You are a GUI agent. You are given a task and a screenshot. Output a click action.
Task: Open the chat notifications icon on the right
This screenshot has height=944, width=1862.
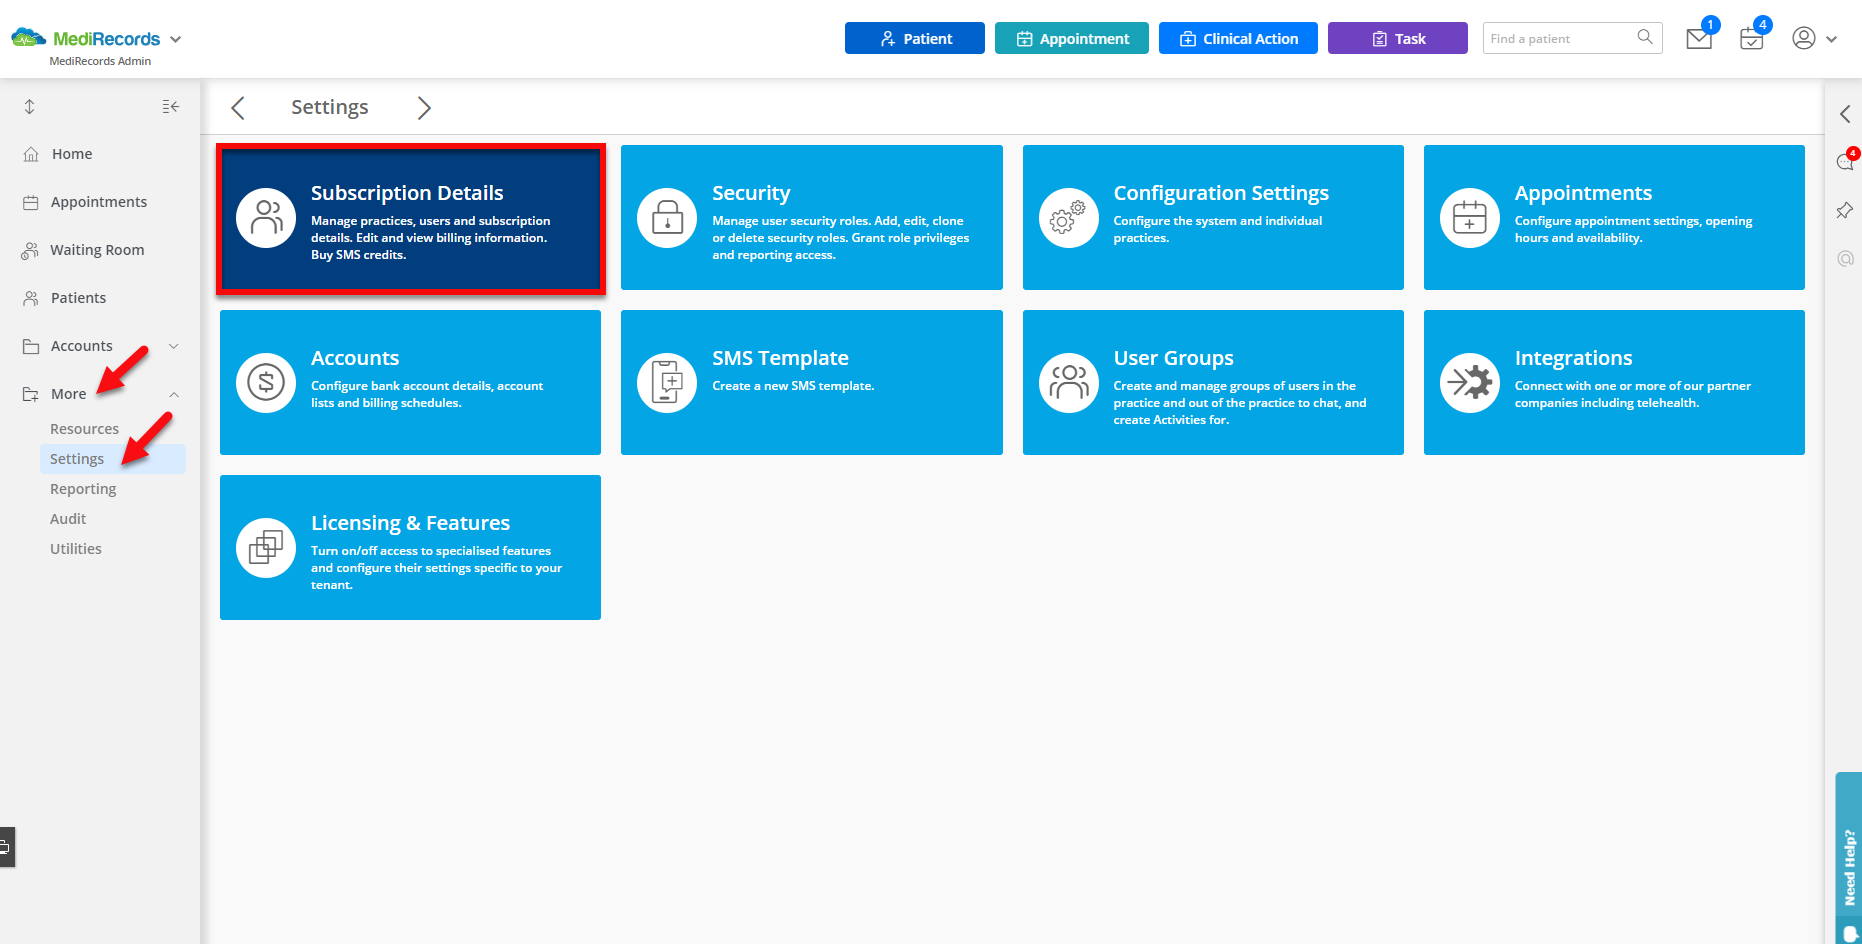coord(1845,161)
